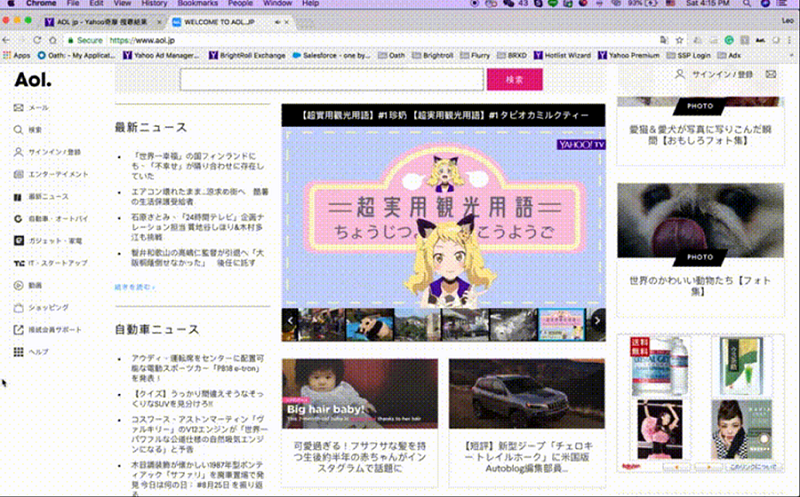Open ショッピング bag icon in sidebar

pyautogui.click(x=18, y=308)
